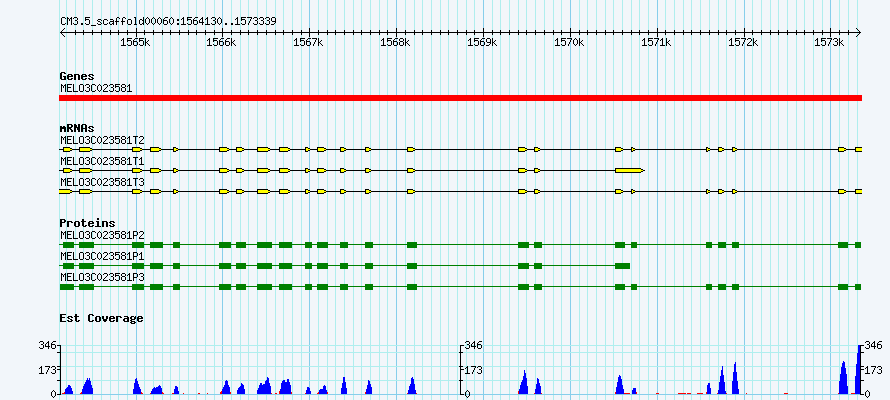Click the 1569k ruler tick label

[483, 43]
